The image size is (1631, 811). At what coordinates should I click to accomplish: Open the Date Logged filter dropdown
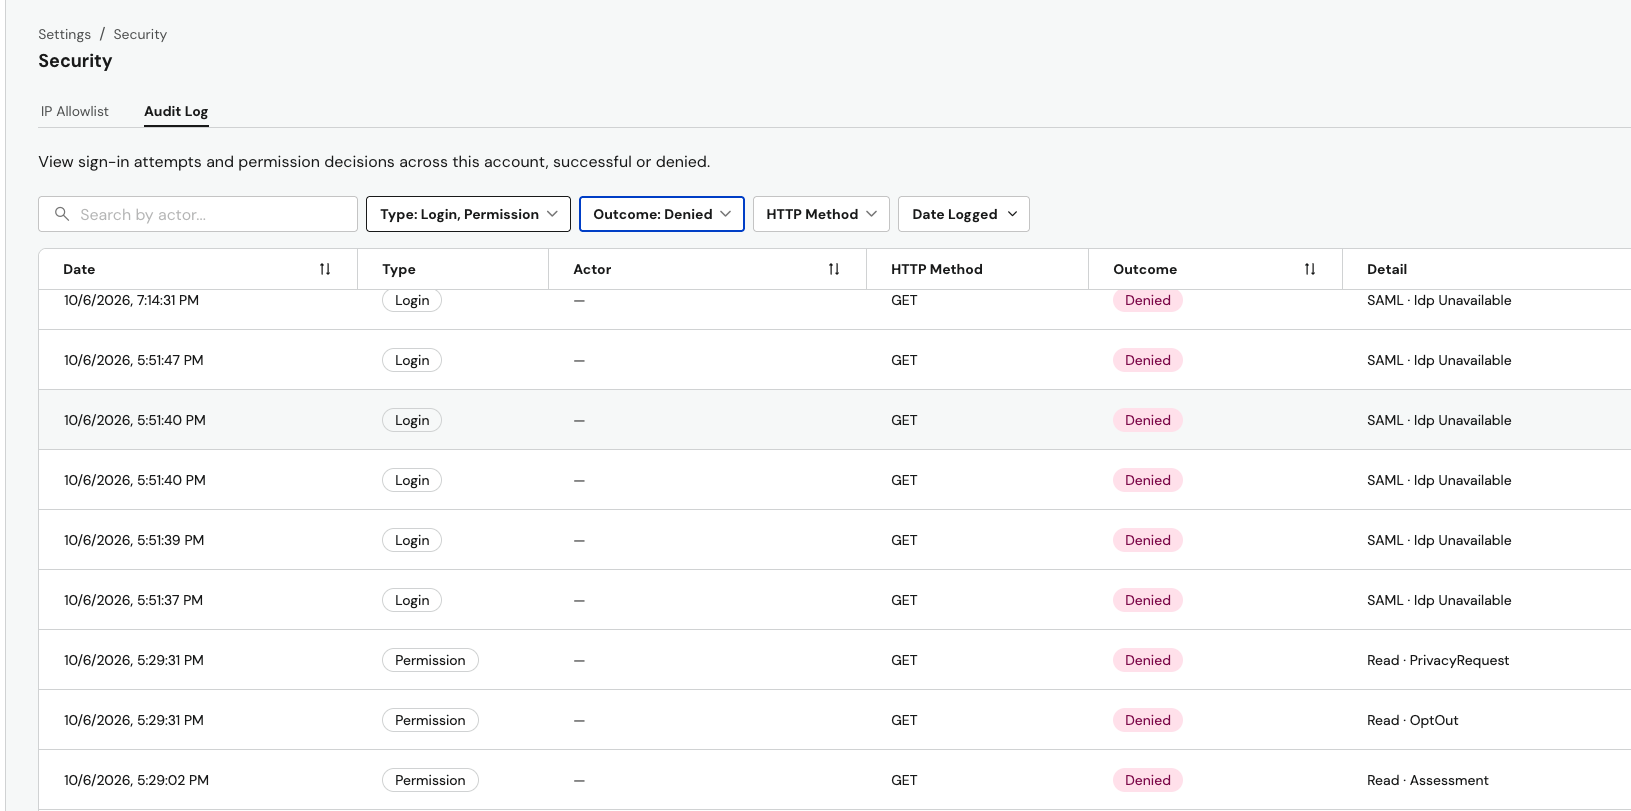[x=964, y=214]
